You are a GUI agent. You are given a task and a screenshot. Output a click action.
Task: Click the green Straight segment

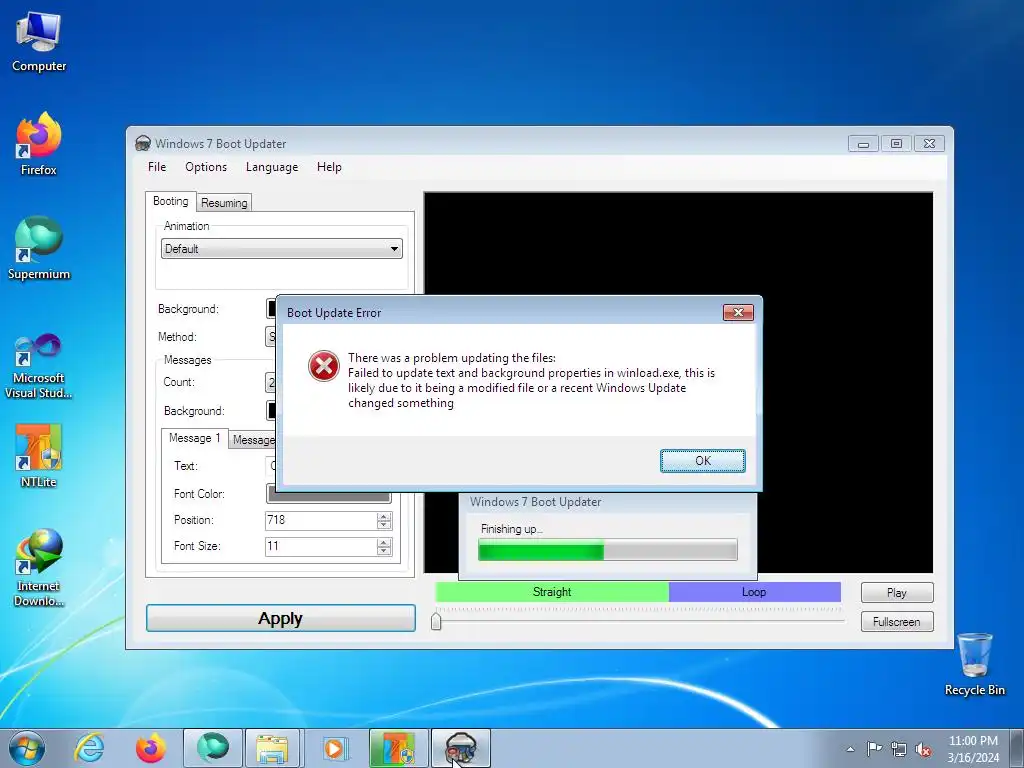point(552,592)
